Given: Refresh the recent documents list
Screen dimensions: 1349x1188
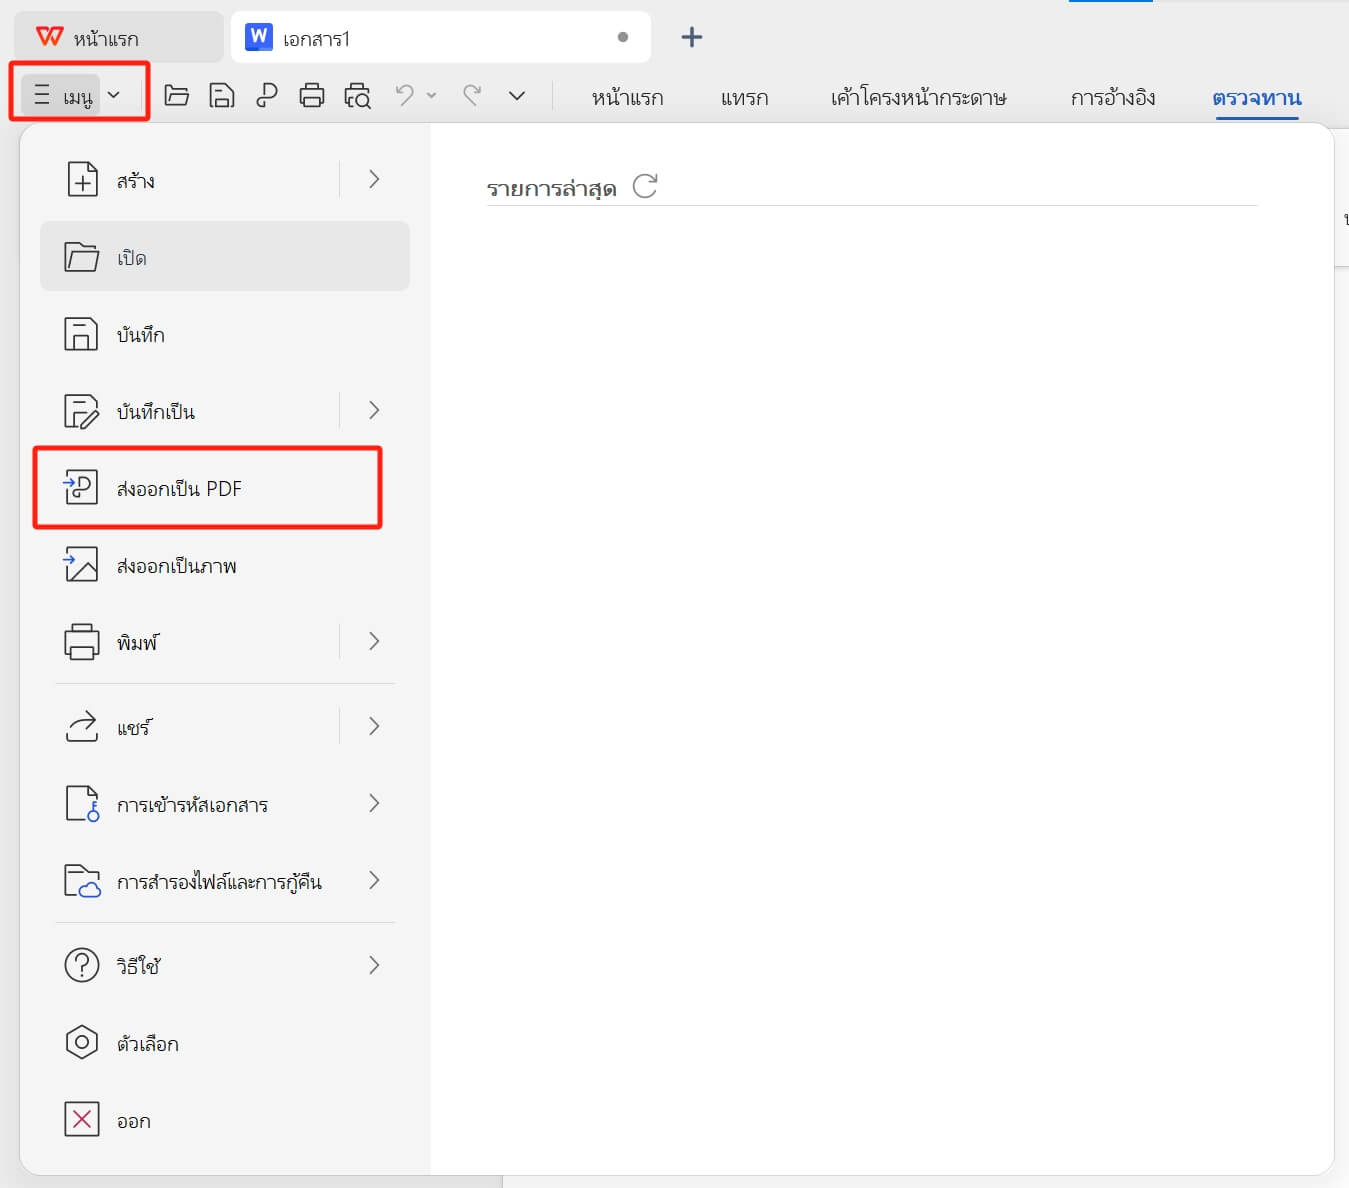Looking at the screenshot, I should point(645,186).
